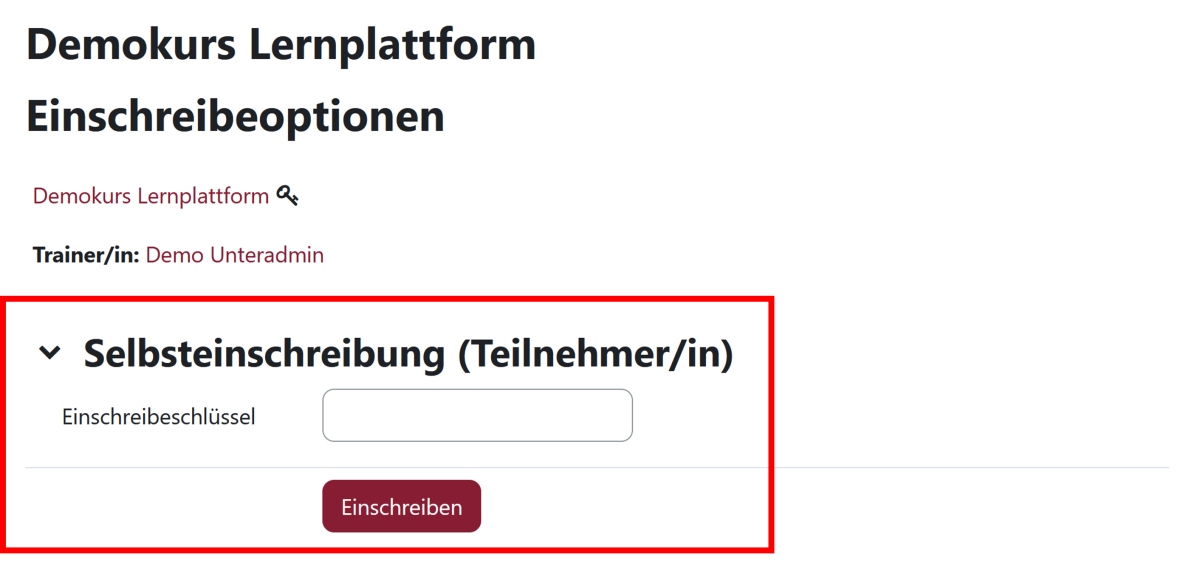Click the Selbsteinschreibung (Teilnehmer/in) heading
1200x564 pixels.
point(408,354)
